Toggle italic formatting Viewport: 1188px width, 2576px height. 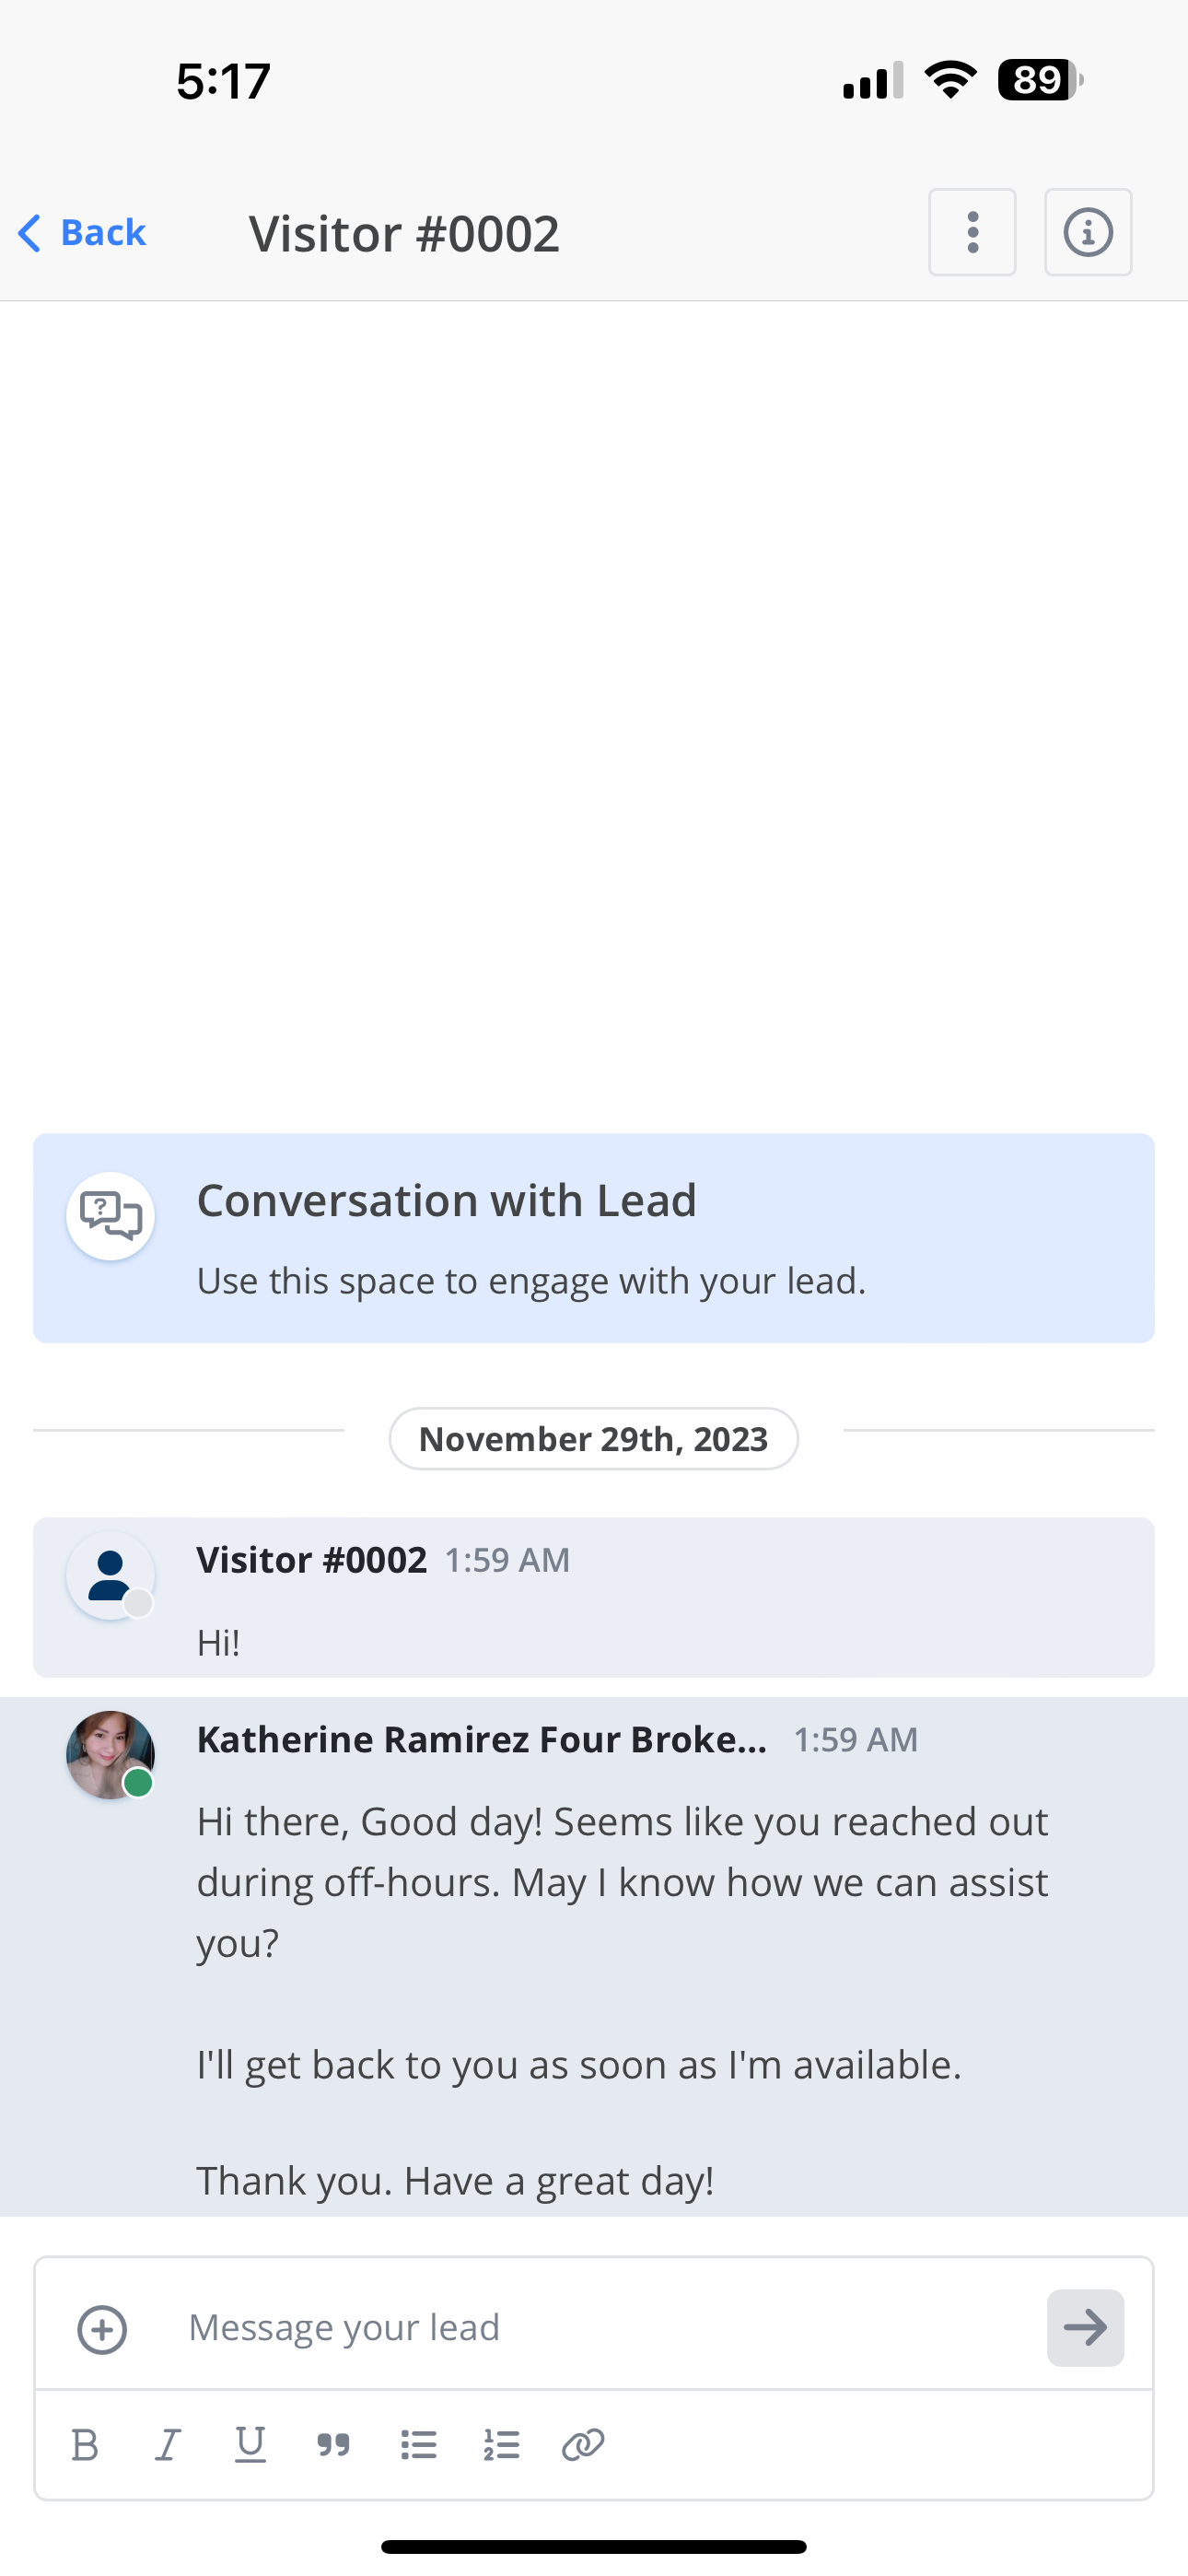point(168,2444)
